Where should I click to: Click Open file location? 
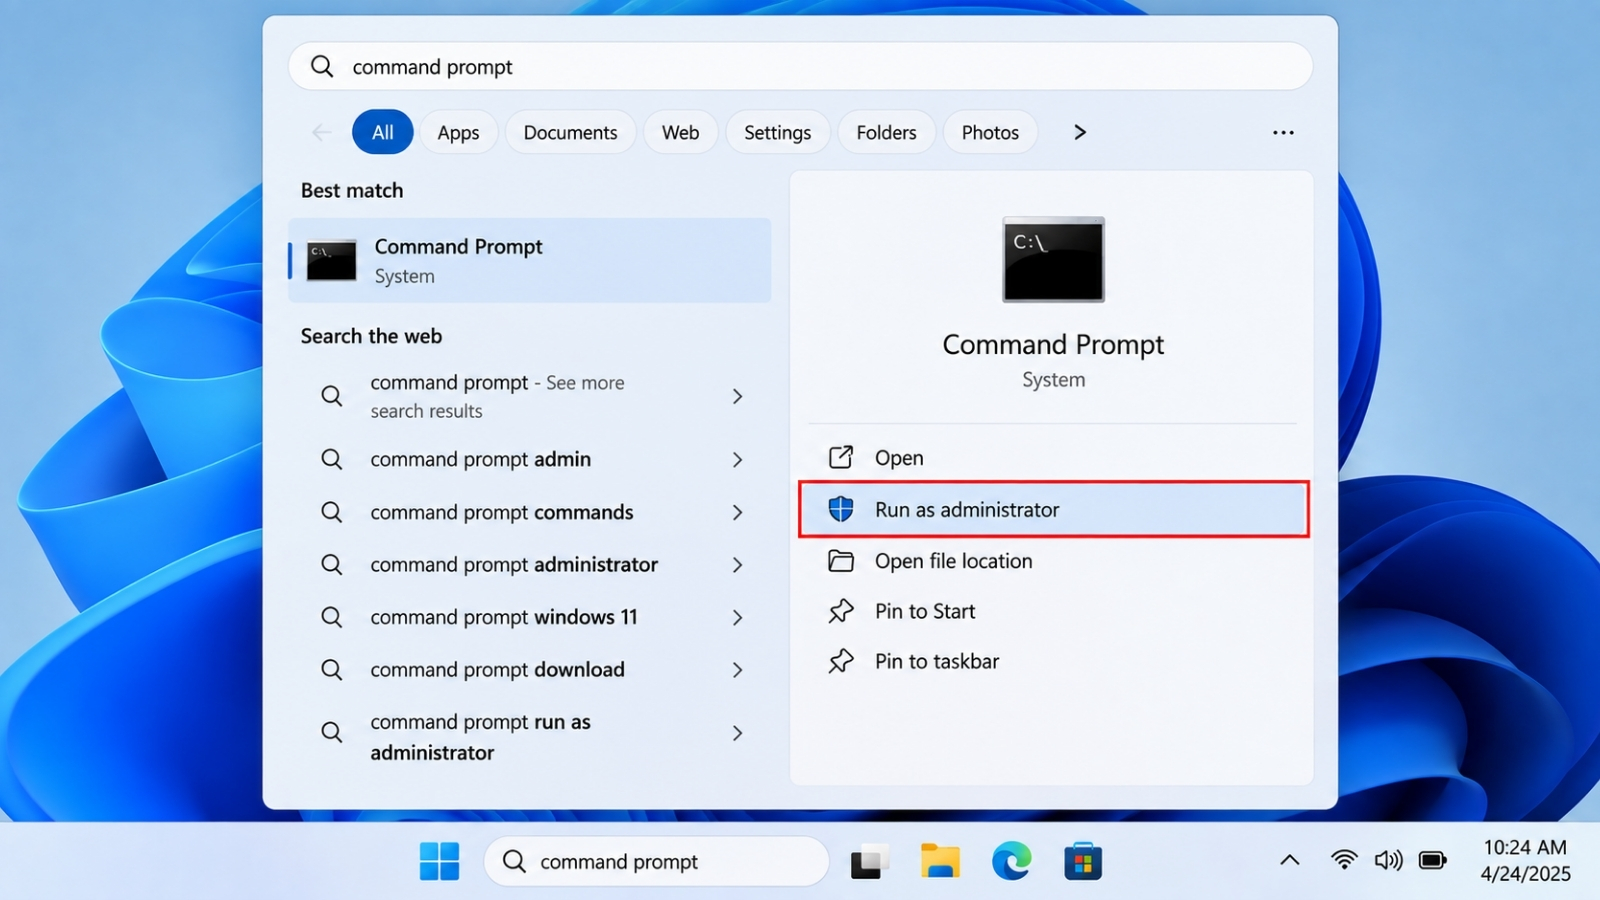click(1053, 561)
